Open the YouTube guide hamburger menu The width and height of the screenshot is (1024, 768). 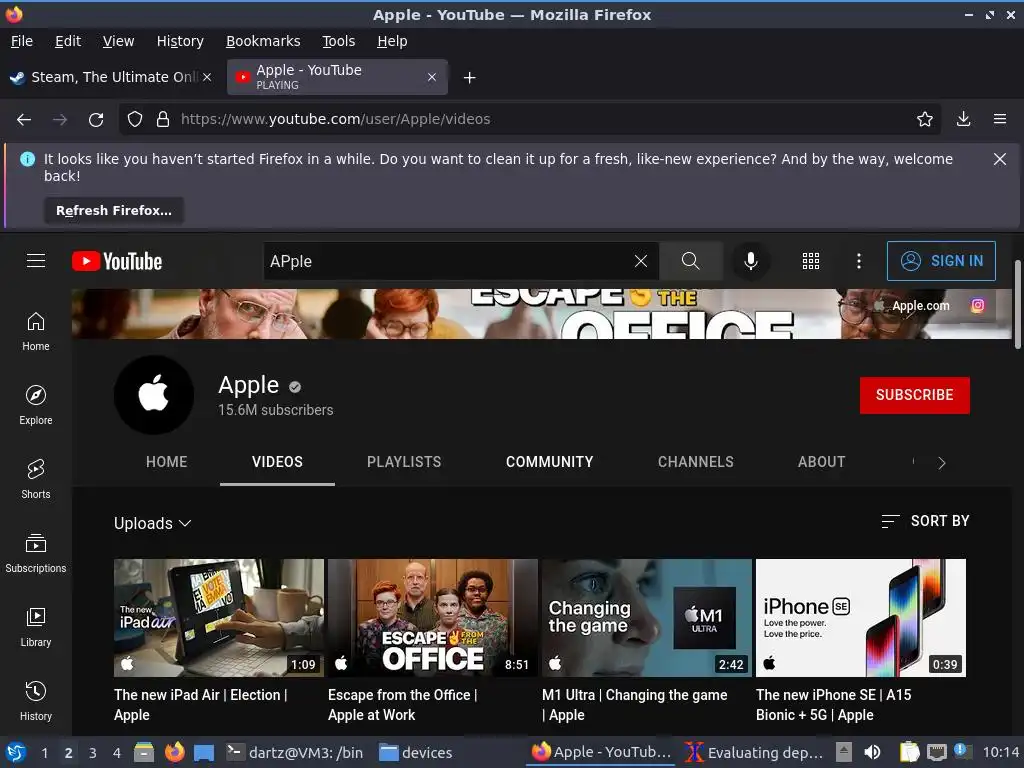[36, 261]
